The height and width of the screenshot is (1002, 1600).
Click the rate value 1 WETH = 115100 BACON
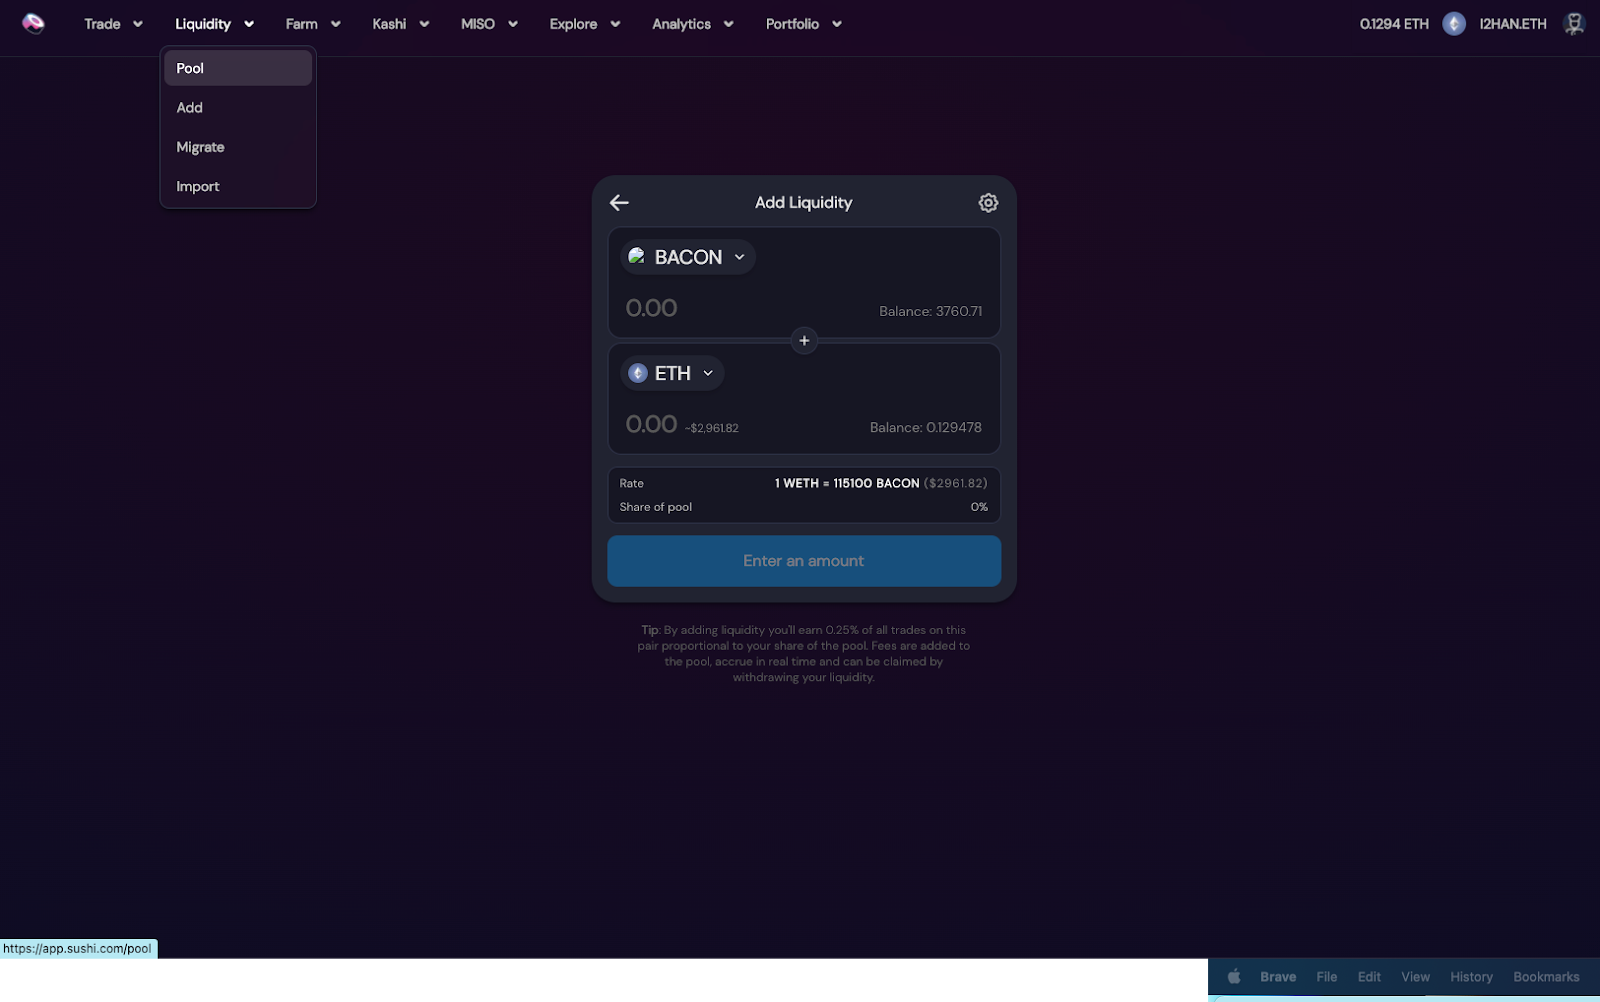tap(847, 483)
